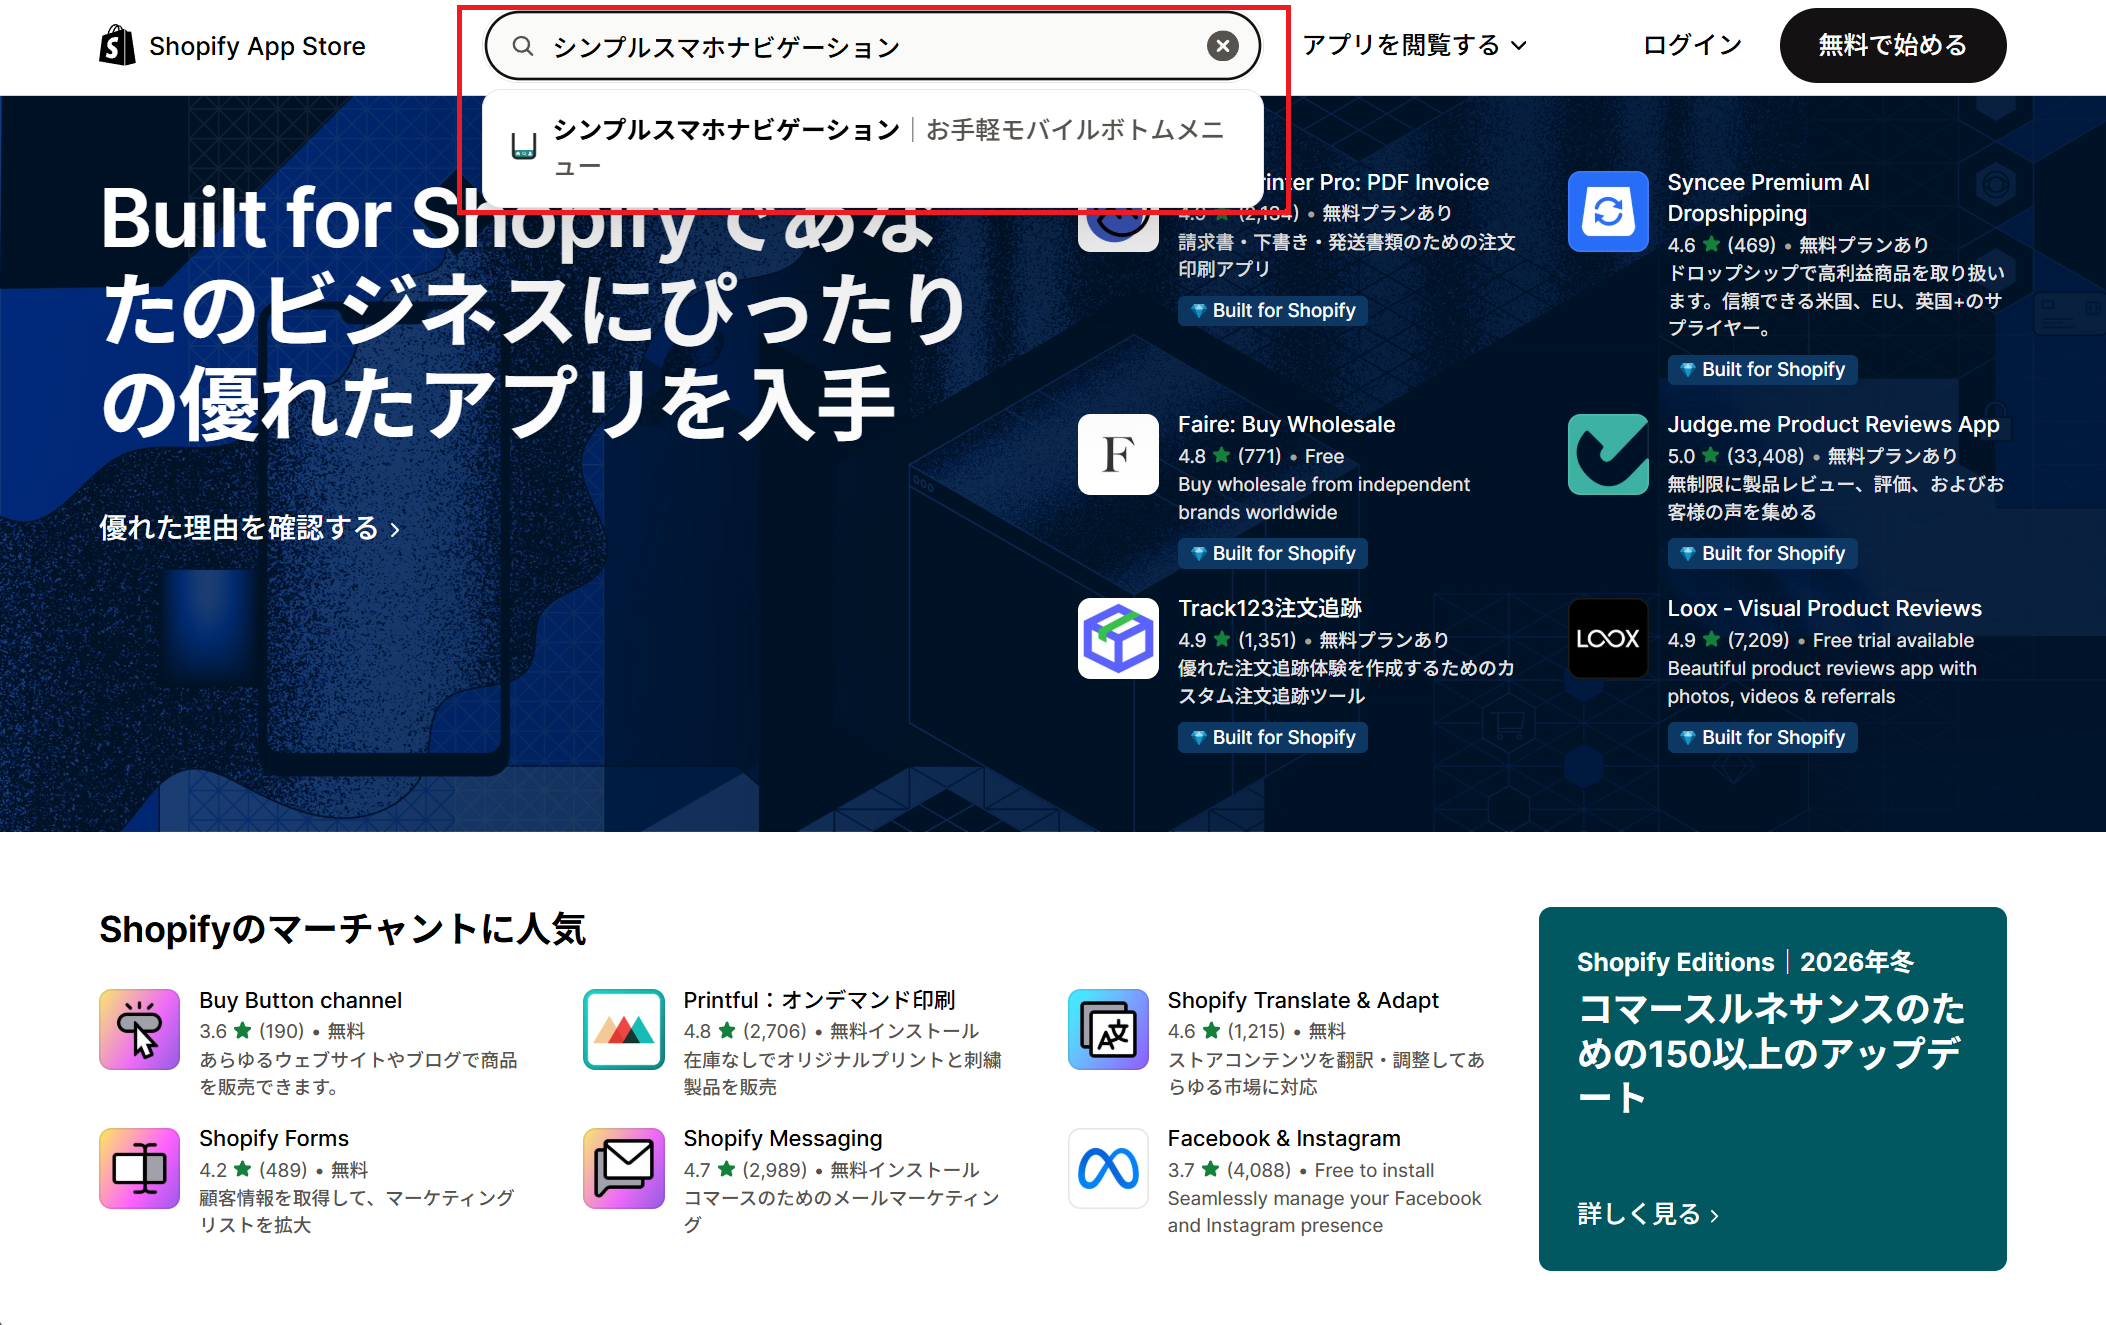Clear the search box using the X button
Screen dimensions: 2106x1325
click(x=1223, y=44)
